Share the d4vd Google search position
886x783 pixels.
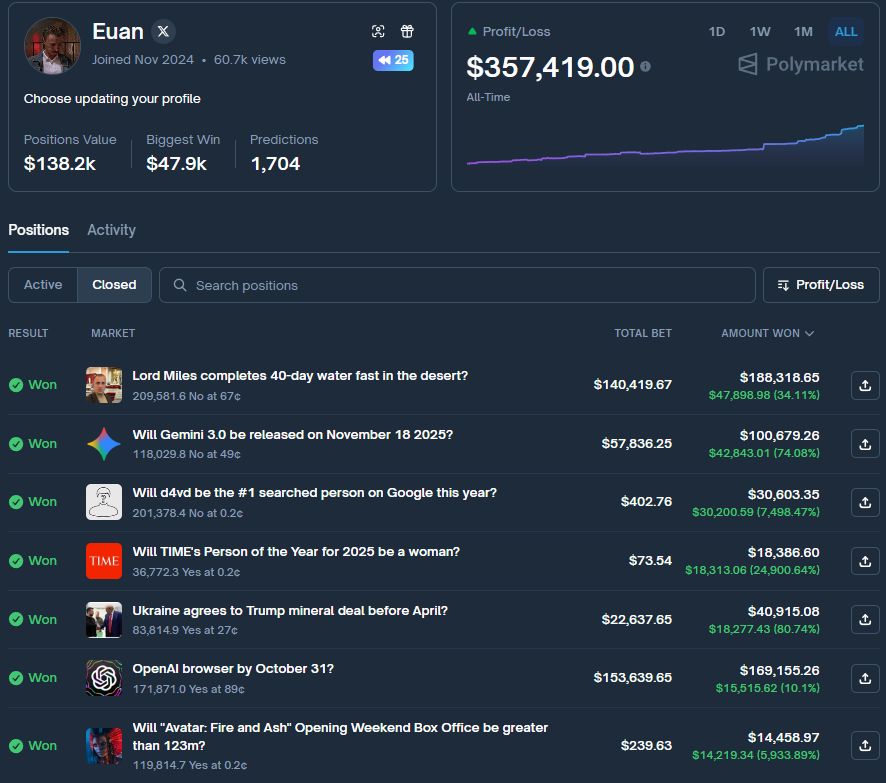coord(865,502)
